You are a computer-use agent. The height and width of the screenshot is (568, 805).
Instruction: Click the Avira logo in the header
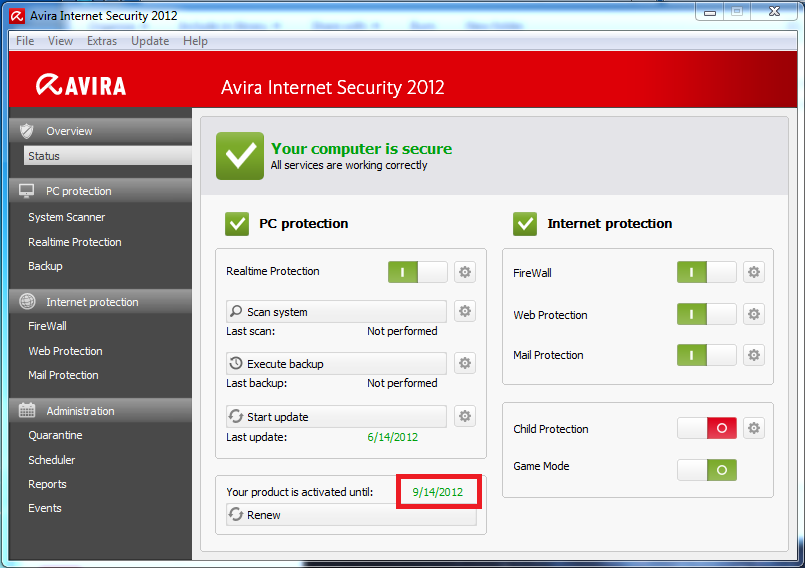point(81,85)
